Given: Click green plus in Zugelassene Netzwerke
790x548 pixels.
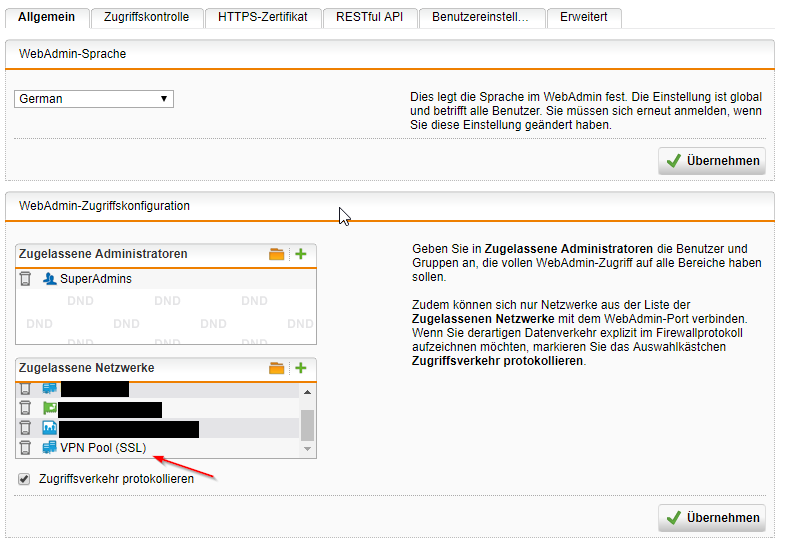Looking at the screenshot, I should tap(300, 368).
